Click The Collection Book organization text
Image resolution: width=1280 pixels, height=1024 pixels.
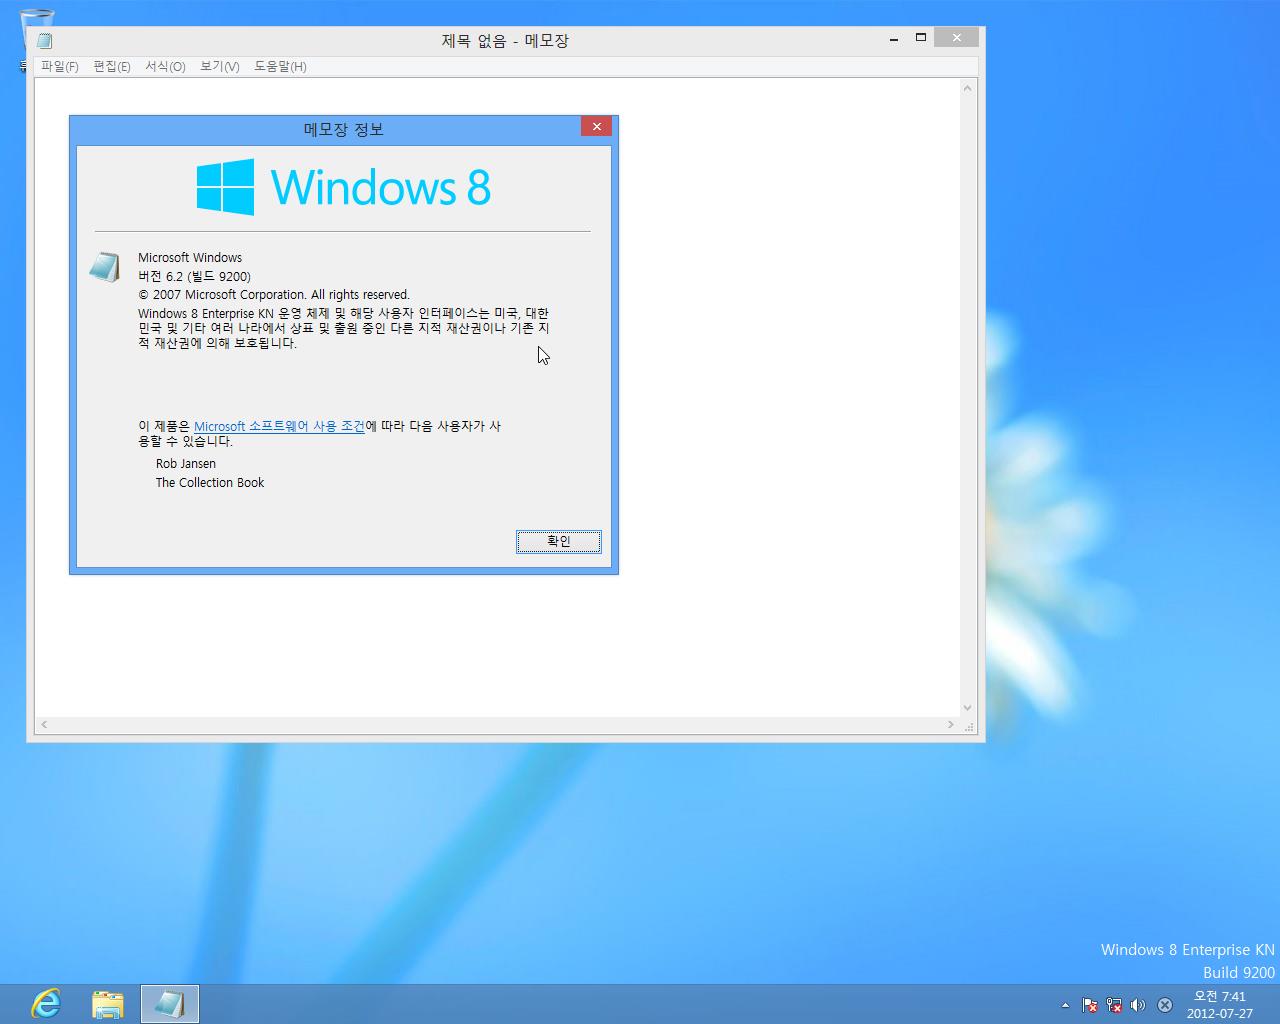(x=210, y=482)
